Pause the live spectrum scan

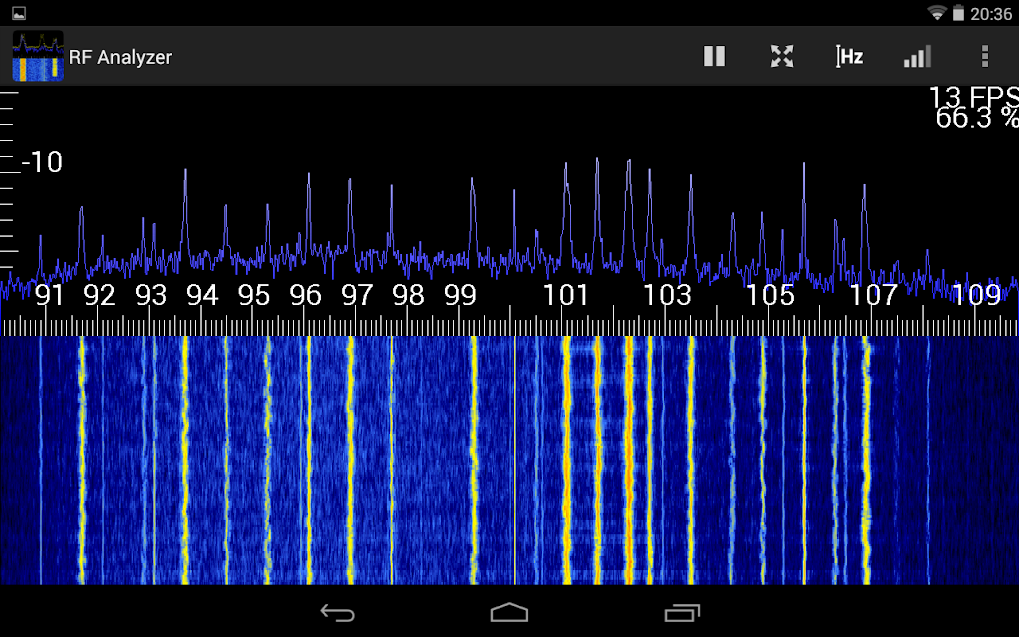(x=714, y=57)
